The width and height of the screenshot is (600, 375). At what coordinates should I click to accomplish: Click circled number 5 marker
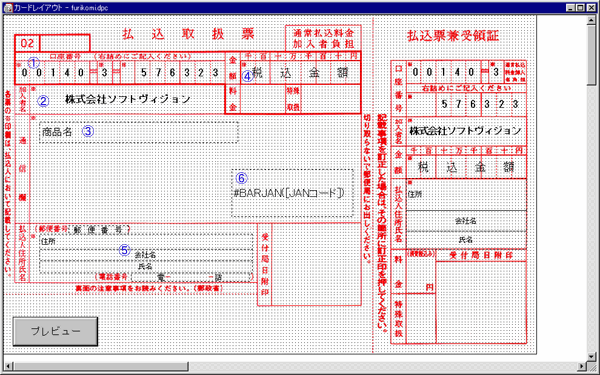coord(125,250)
